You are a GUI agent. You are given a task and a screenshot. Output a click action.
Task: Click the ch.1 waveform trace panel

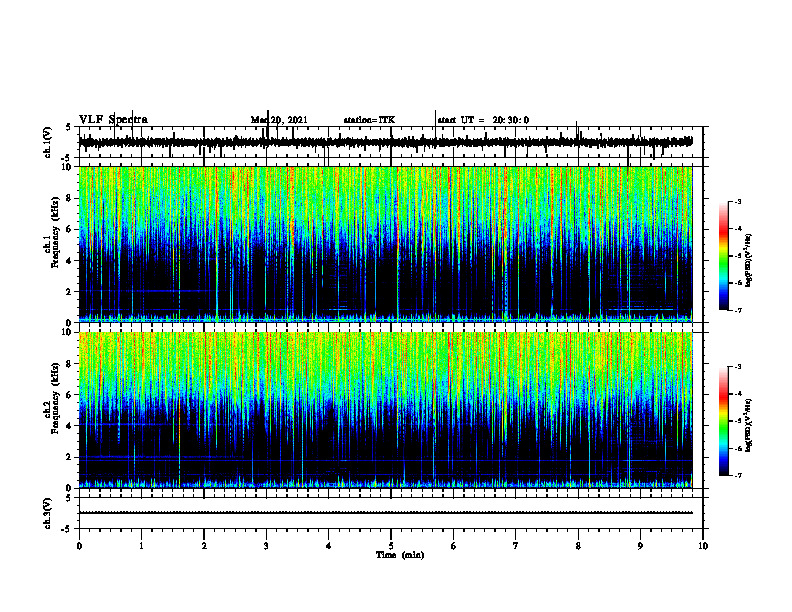pyautogui.click(x=390, y=142)
